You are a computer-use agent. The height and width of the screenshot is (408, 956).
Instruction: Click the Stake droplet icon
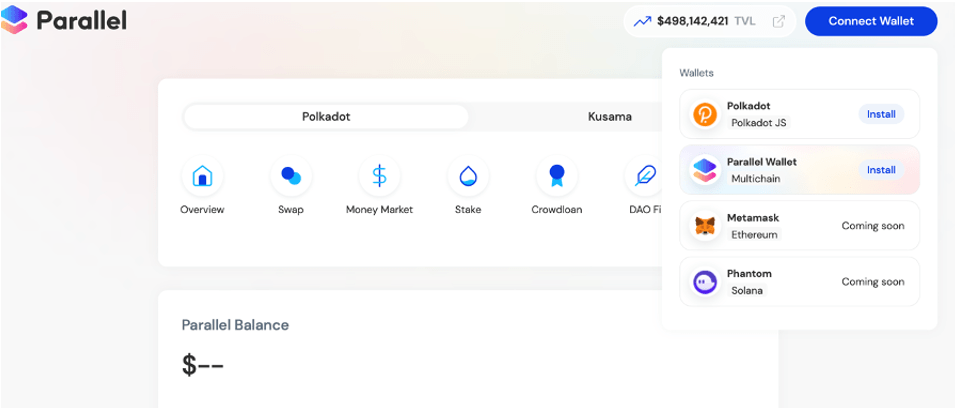(x=468, y=177)
